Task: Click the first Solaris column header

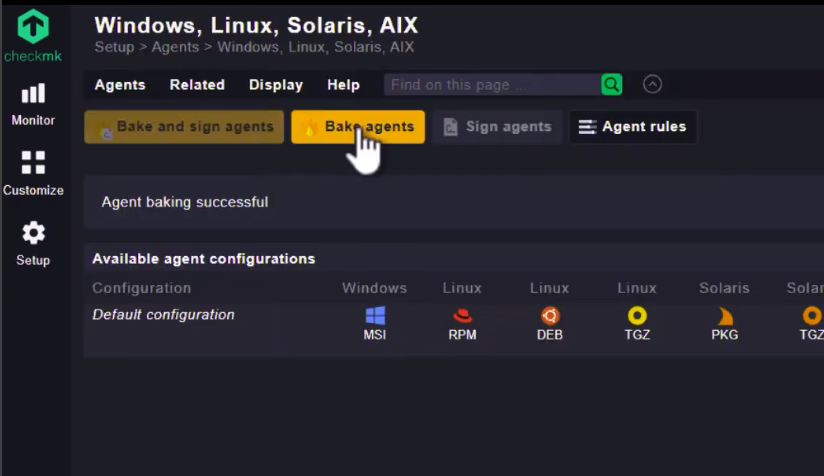Action: tap(724, 288)
